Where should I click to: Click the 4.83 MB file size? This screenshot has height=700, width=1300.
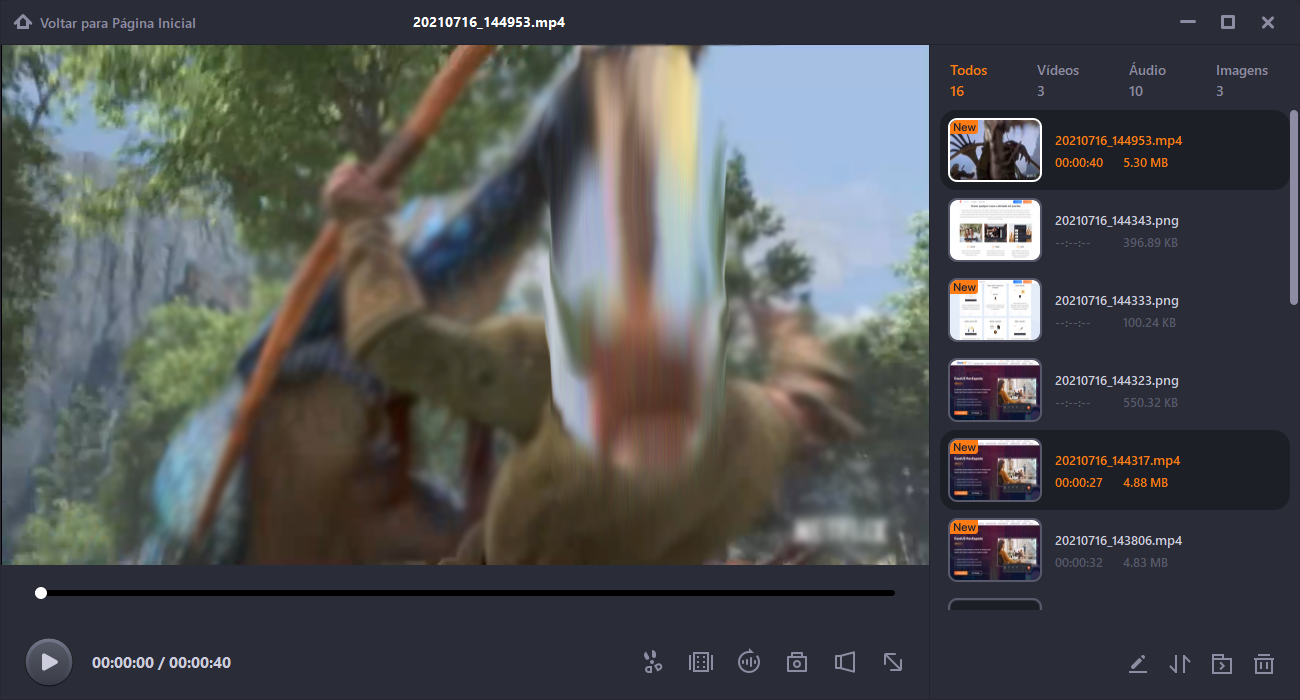[1145, 563]
